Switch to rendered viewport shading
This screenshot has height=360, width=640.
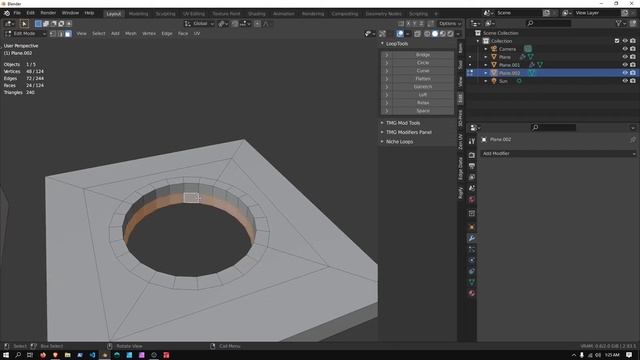point(450,34)
